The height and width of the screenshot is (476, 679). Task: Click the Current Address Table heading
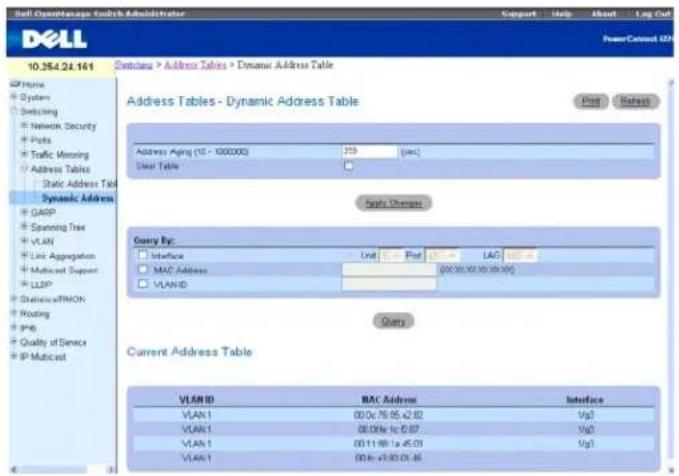189,352
